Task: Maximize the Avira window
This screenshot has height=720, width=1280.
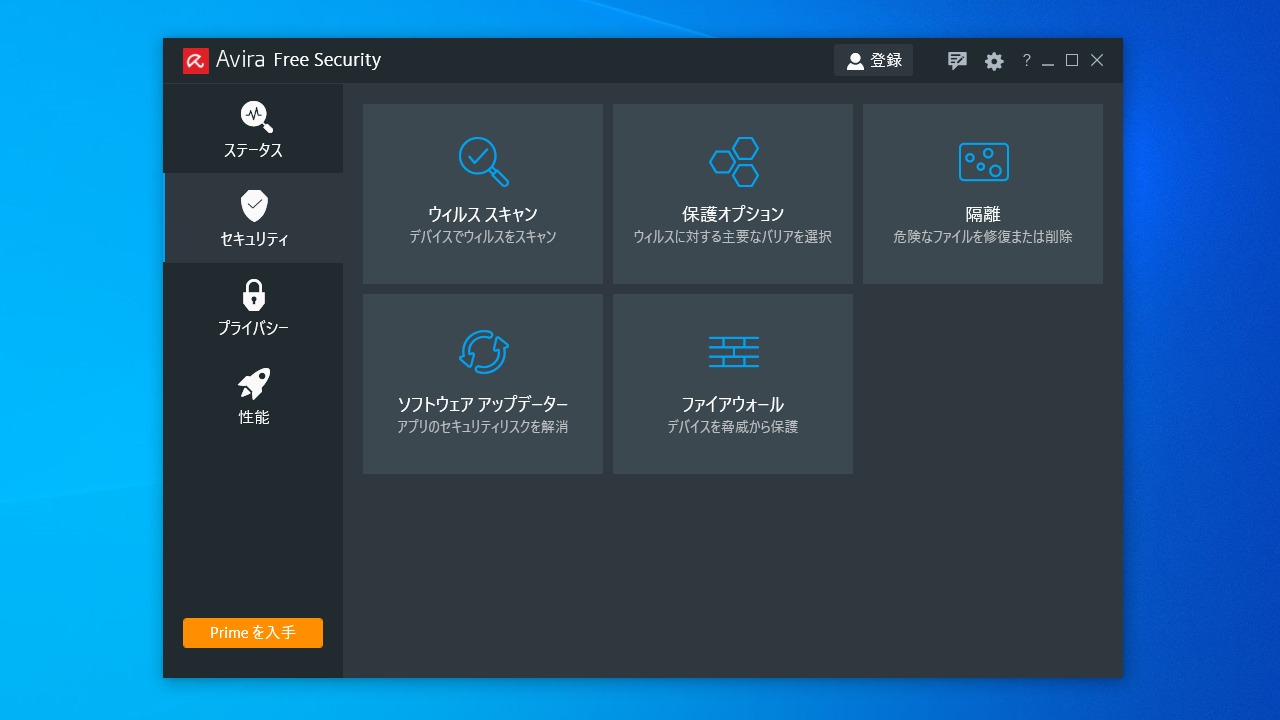Action: click(1072, 61)
